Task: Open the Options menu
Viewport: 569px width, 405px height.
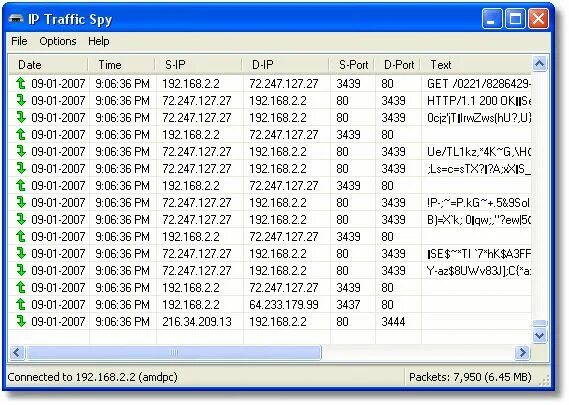Action: pos(58,41)
